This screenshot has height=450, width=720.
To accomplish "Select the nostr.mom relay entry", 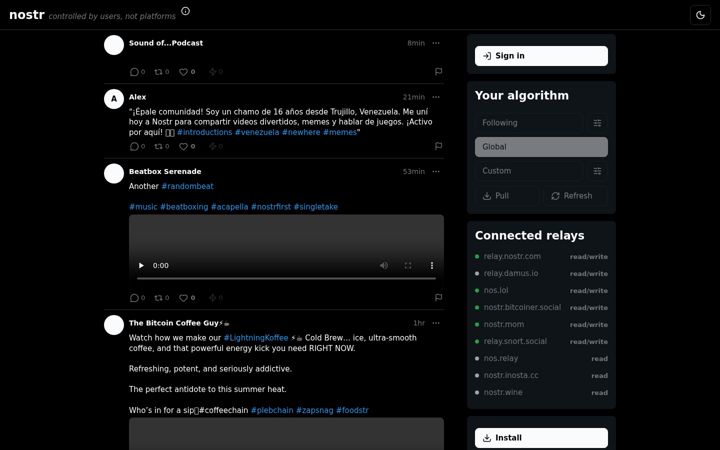I will (541, 325).
